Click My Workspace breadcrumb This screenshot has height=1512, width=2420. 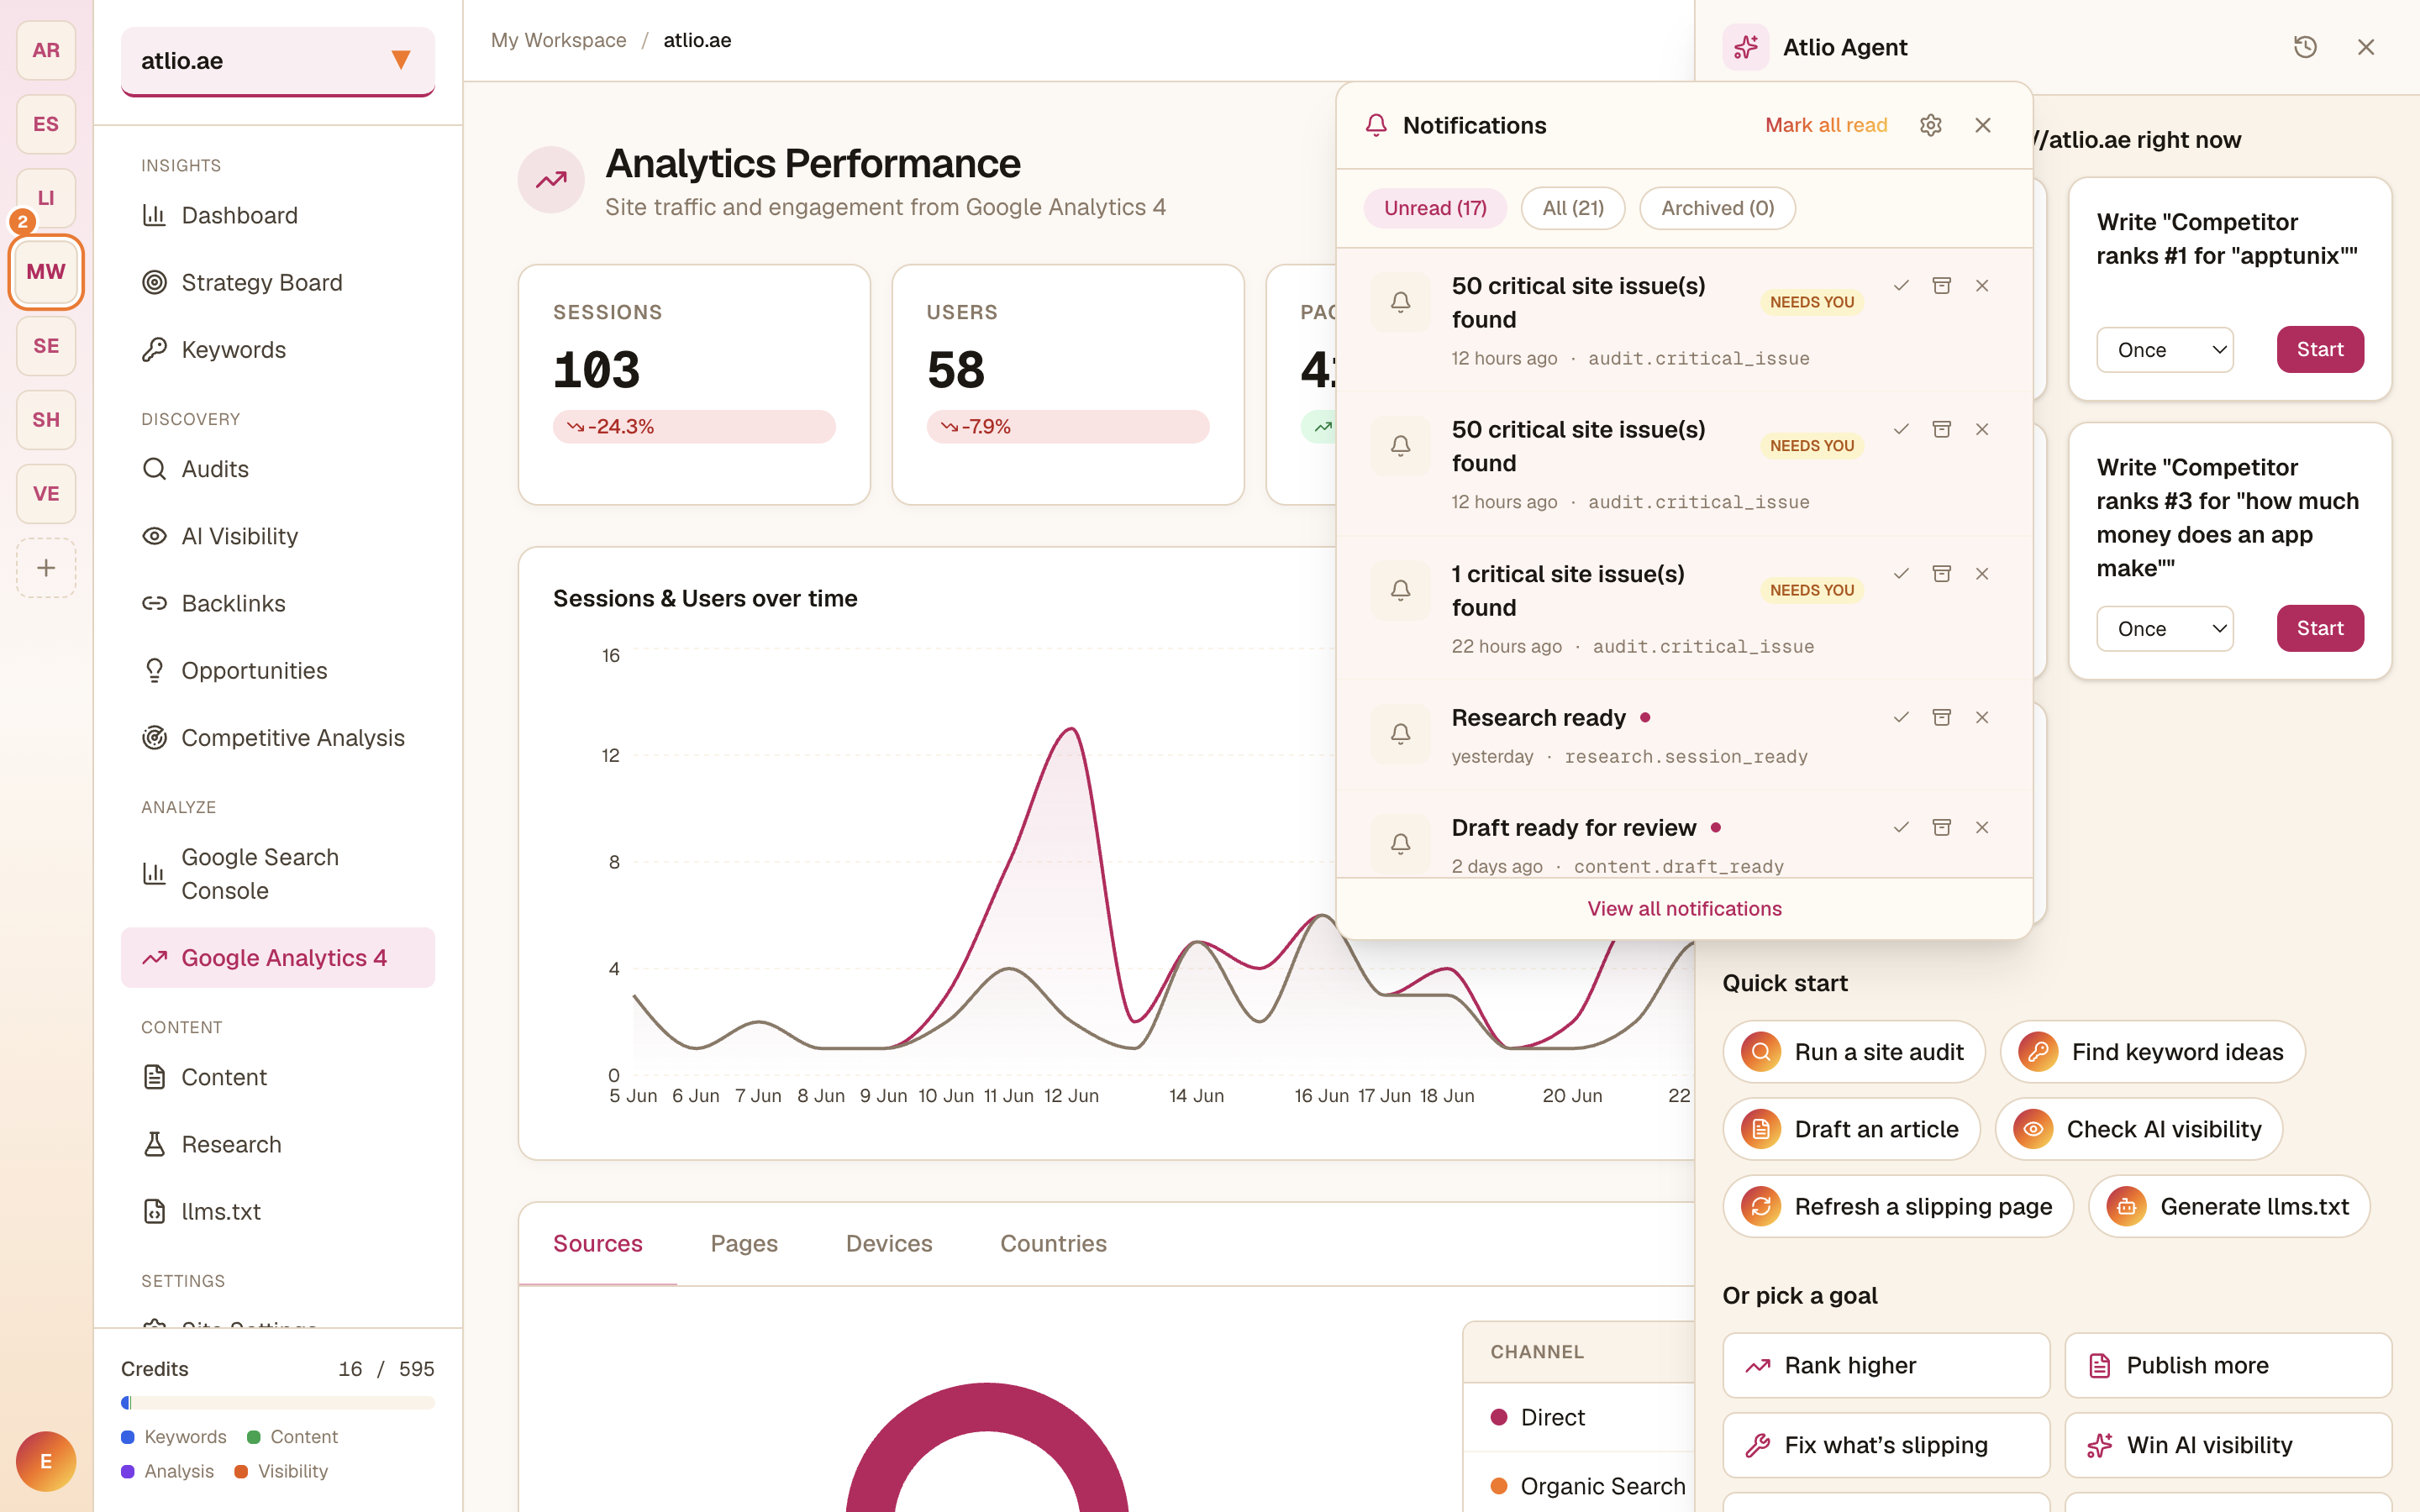tap(558, 40)
